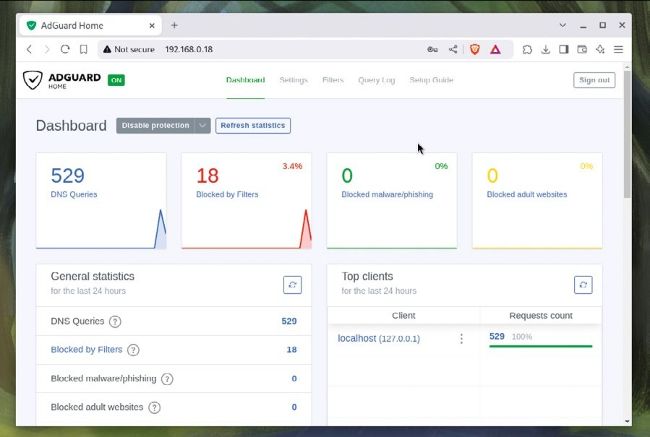Screen dimensions: 650x437
Task: Click the Disable protection button
Action: click(x=155, y=126)
